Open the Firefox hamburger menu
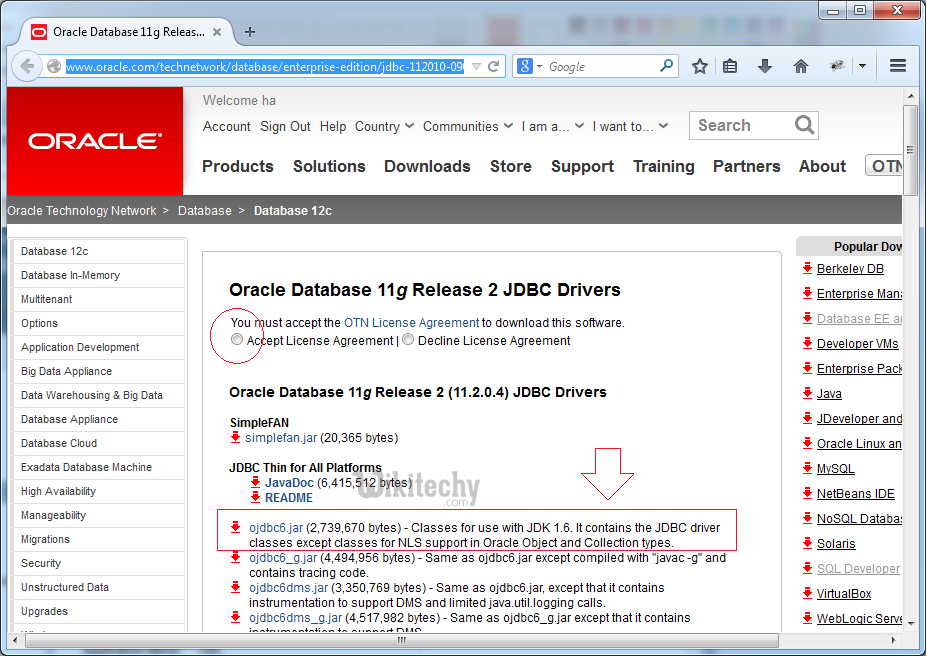The width and height of the screenshot is (926, 656). 897,66
